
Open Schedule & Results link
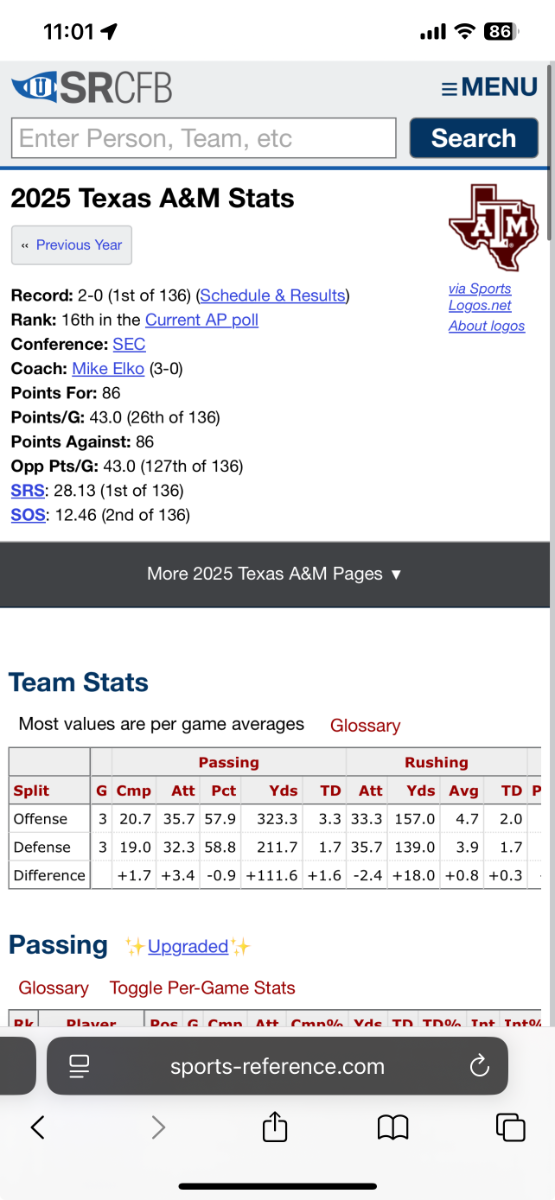pos(273,296)
